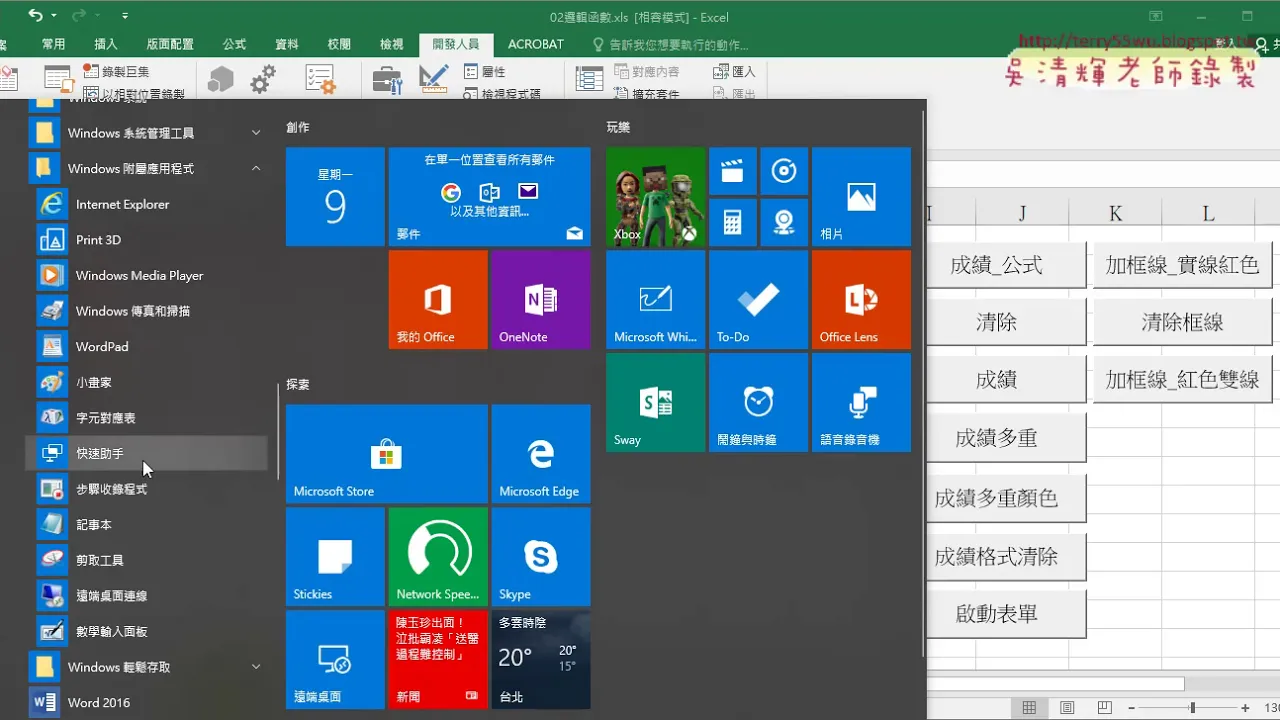
Task: Adjust the Excel zoom slider handle
Action: tap(1192, 708)
